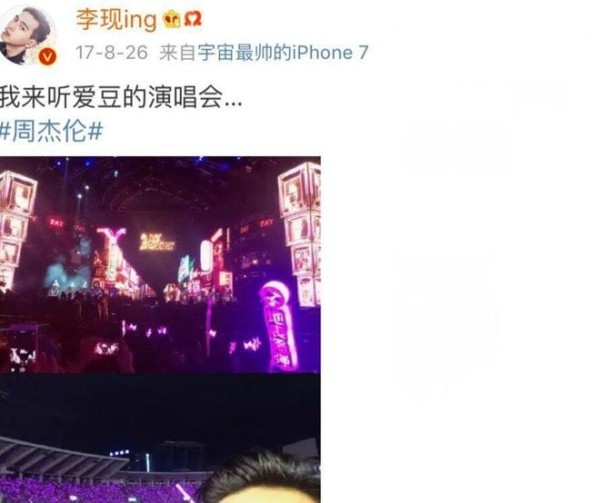Image resolution: width=600 pixels, height=503 pixels.
Task: Click the golden glowing sign on stage
Action: pos(157,242)
